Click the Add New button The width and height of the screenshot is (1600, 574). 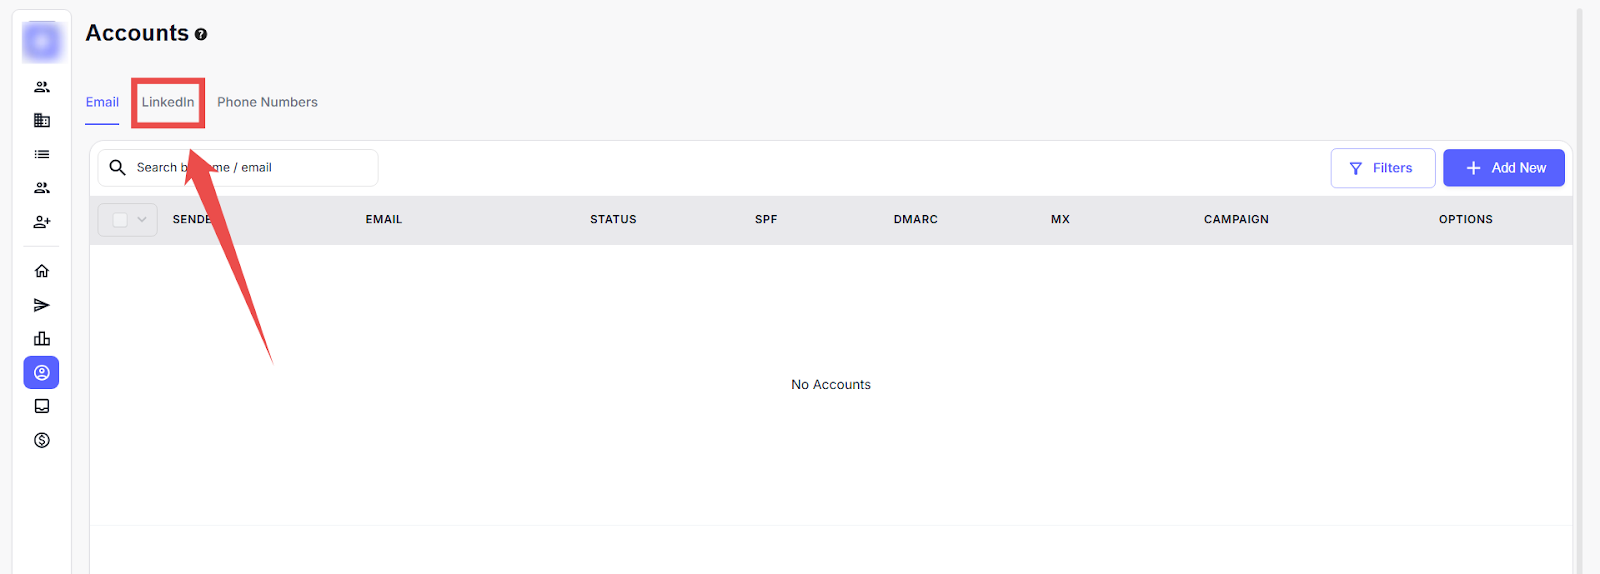(1503, 168)
